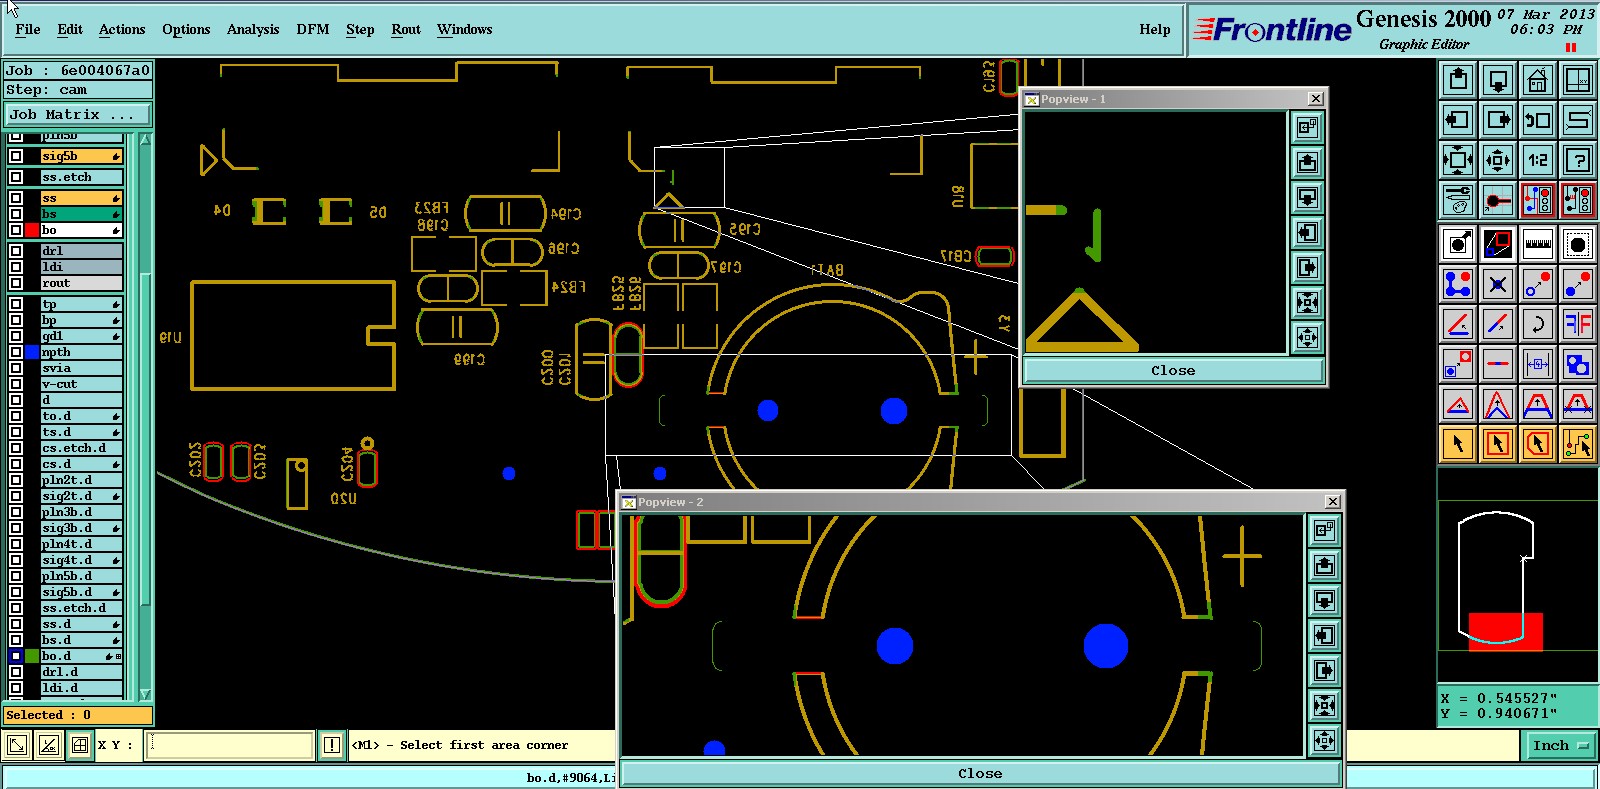Click the home view icon
Screen dimensions: 1600x789
tap(1538, 80)
